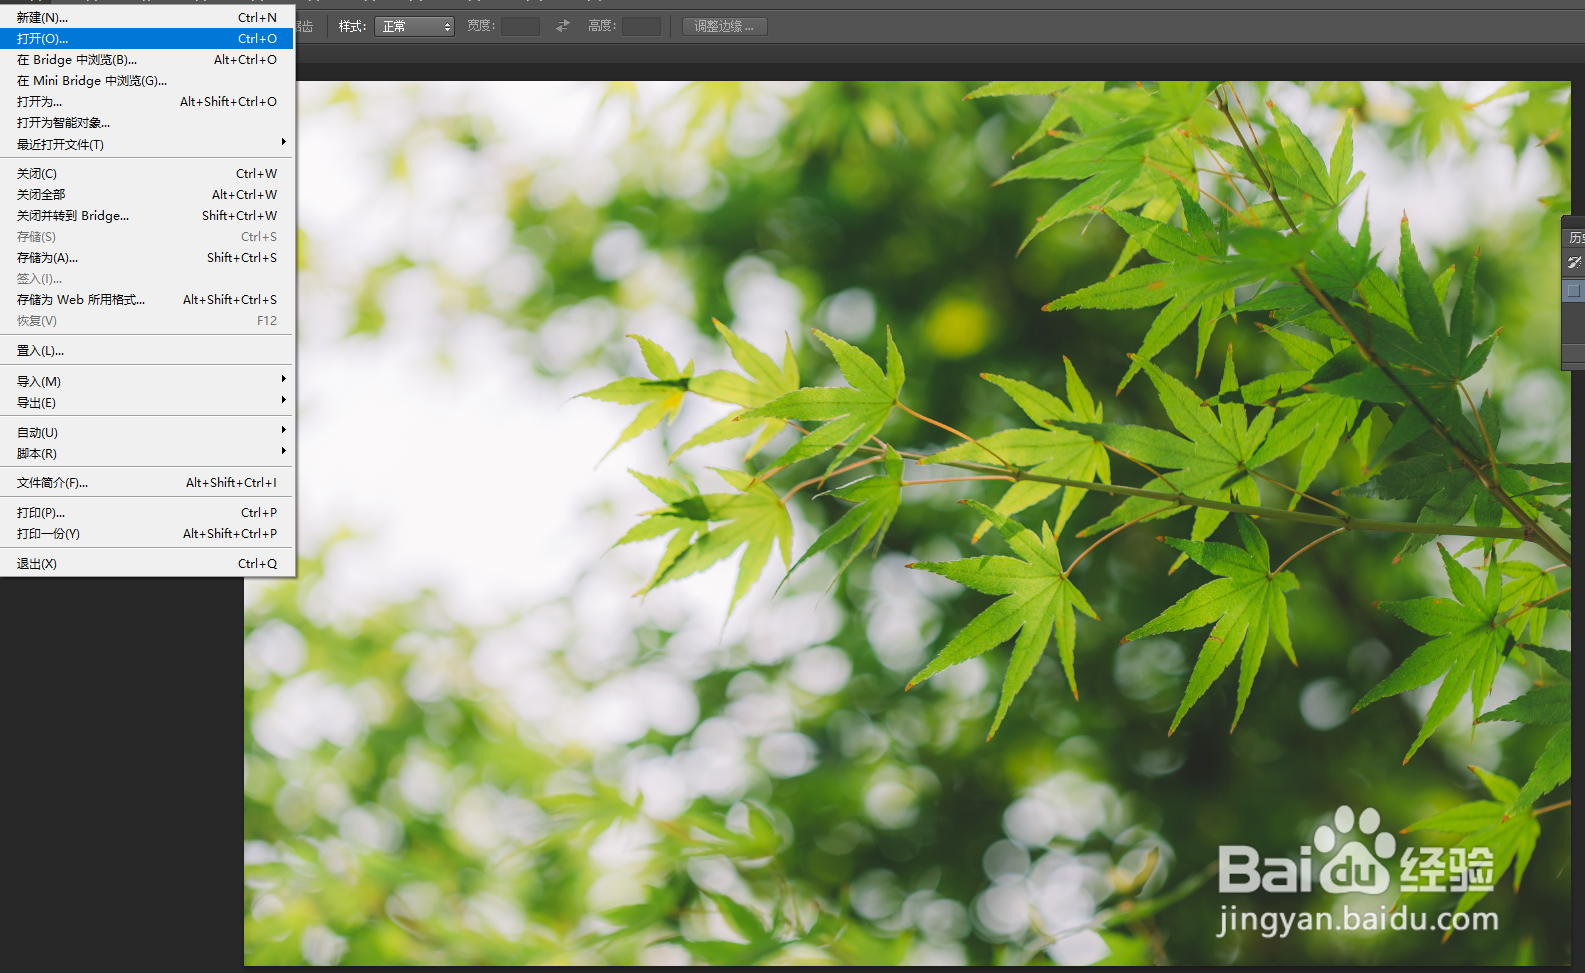
Task: Choose 存储为 Web 所用格式... option
Action: (147, 299)
